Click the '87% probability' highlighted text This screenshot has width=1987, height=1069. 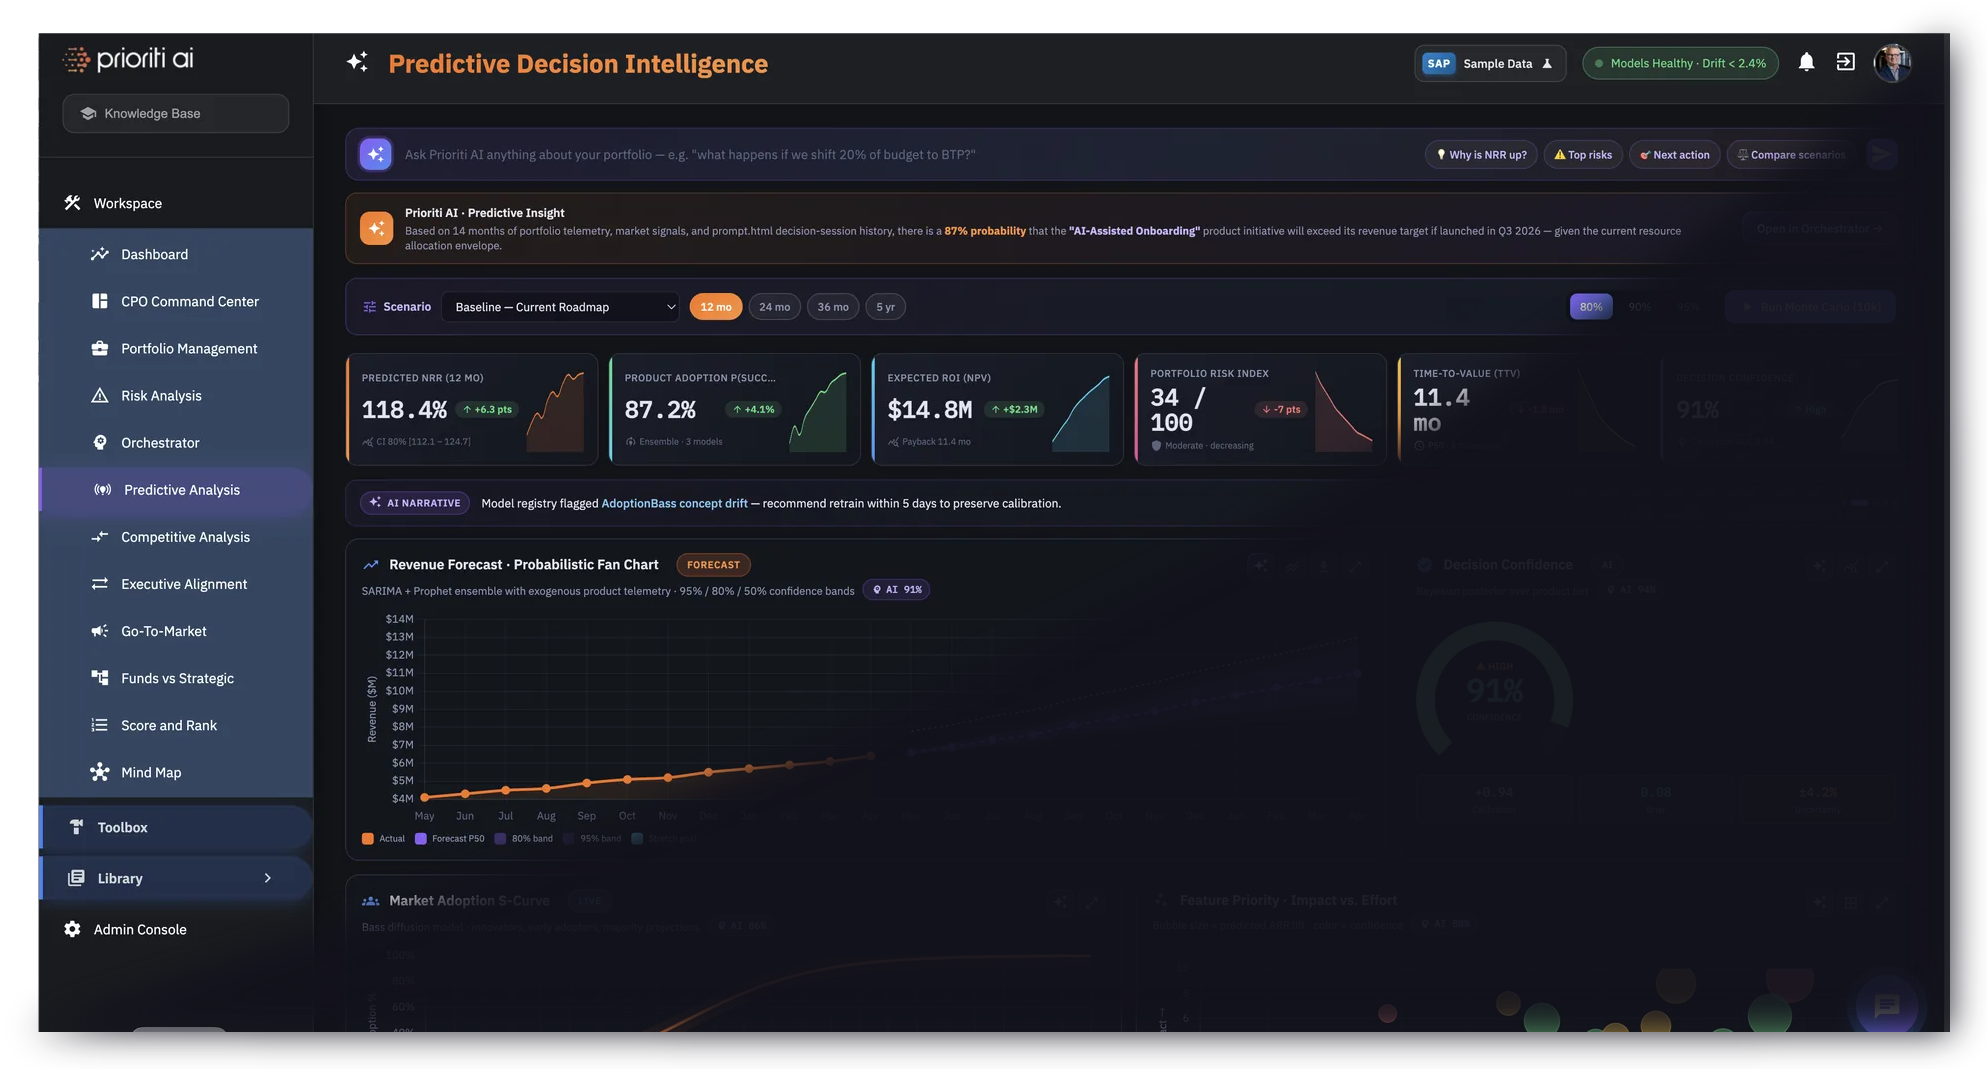(x=985, y=231)
